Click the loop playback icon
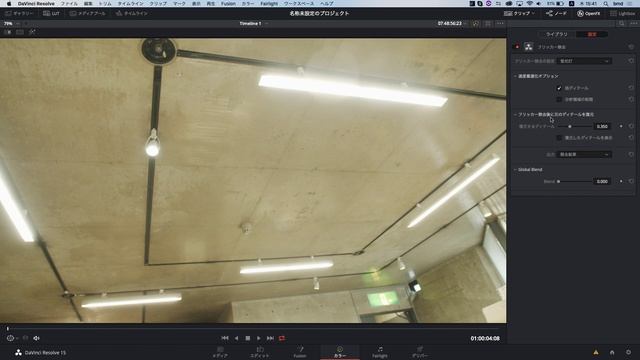The image size is (640, 360). tap(282, 338)
